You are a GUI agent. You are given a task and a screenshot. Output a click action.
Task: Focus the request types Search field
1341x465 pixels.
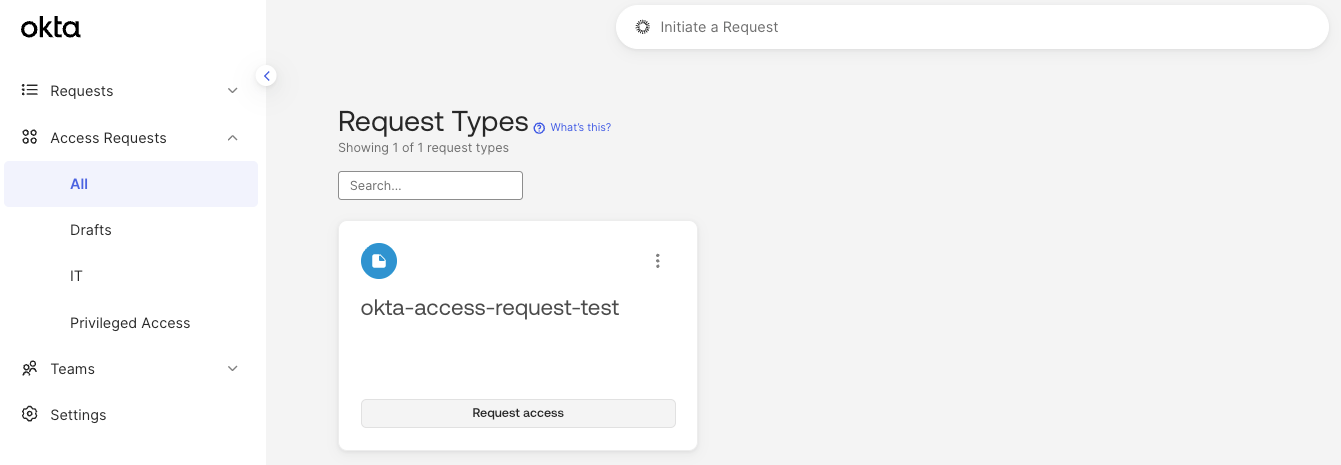click(430, 185)
